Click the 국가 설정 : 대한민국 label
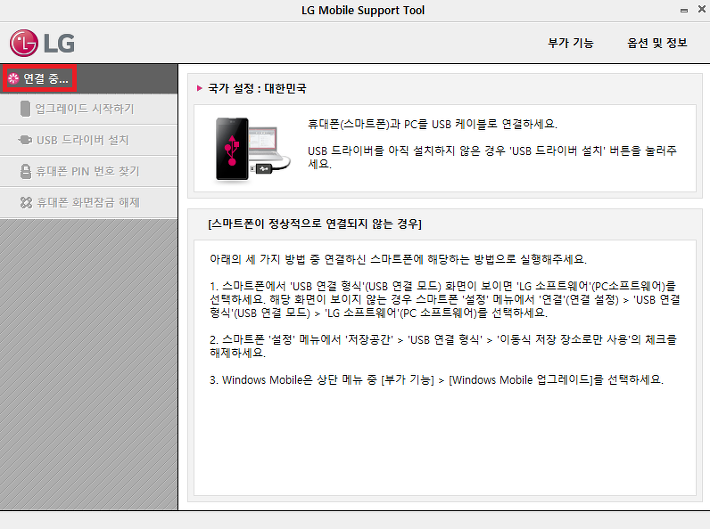The height and width of the screenshot is (529, 710). tap(257, 88)
